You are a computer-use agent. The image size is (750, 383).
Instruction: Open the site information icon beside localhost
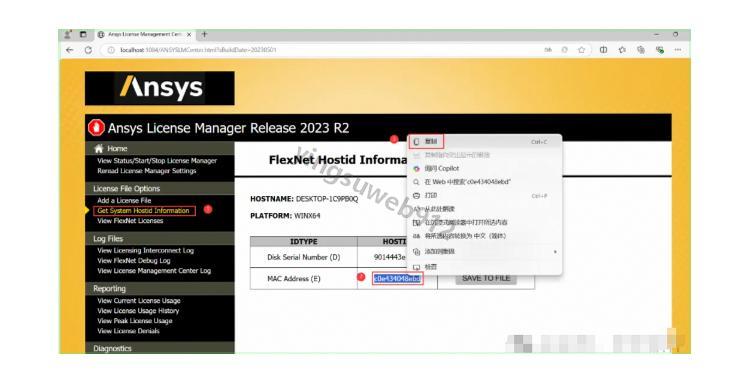(110, 50)
